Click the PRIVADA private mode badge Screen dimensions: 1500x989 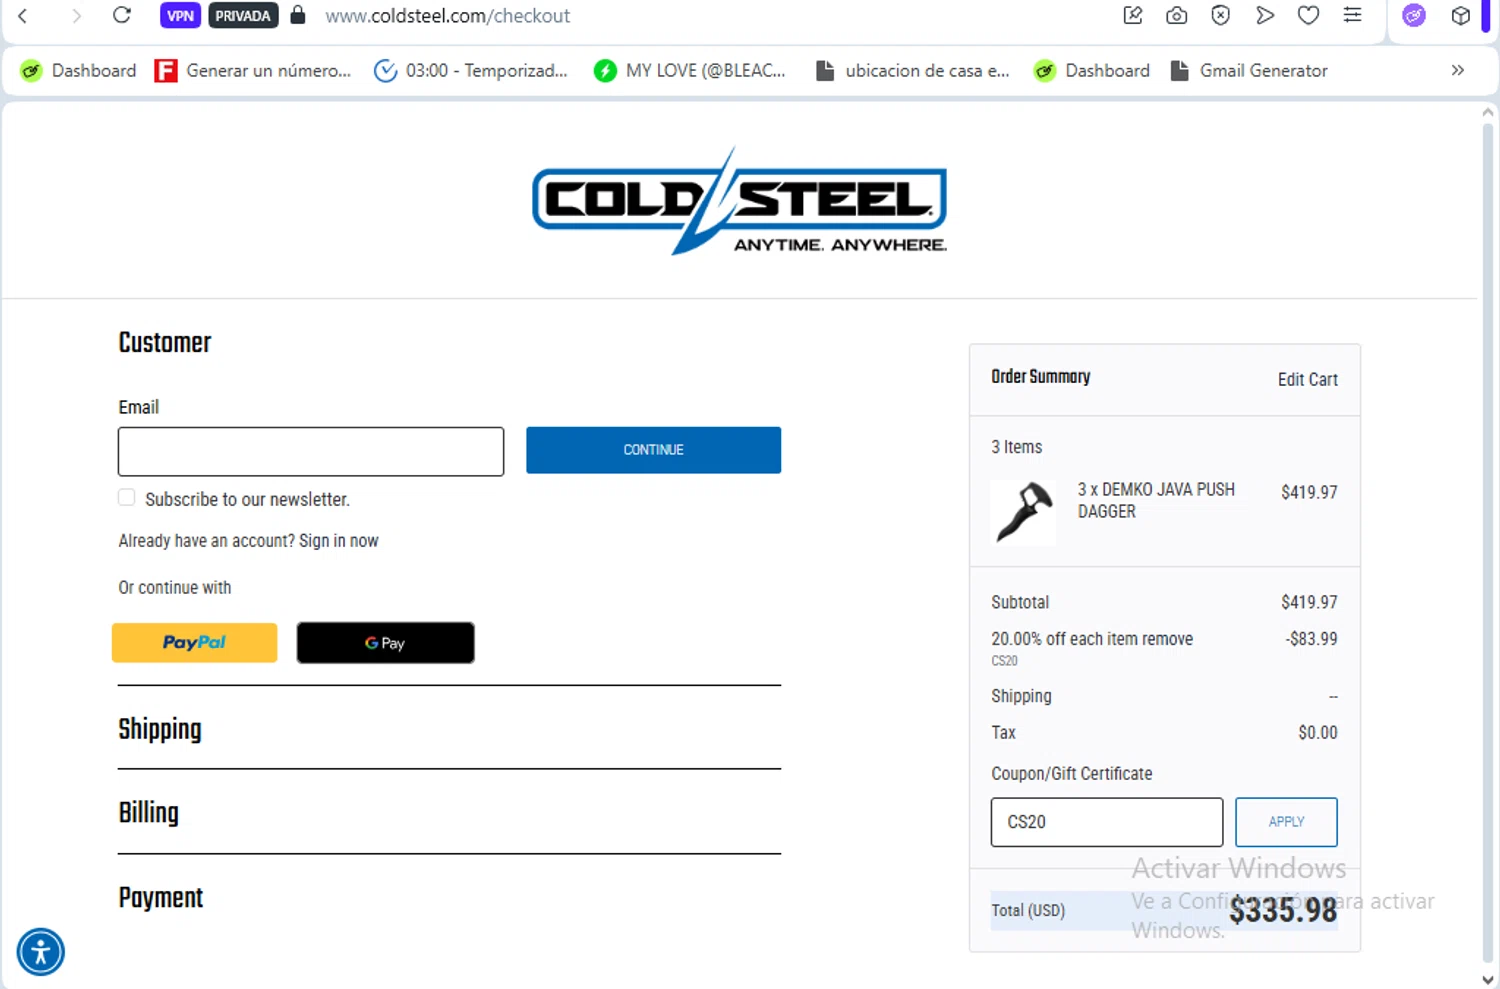[x=243, y=16]
